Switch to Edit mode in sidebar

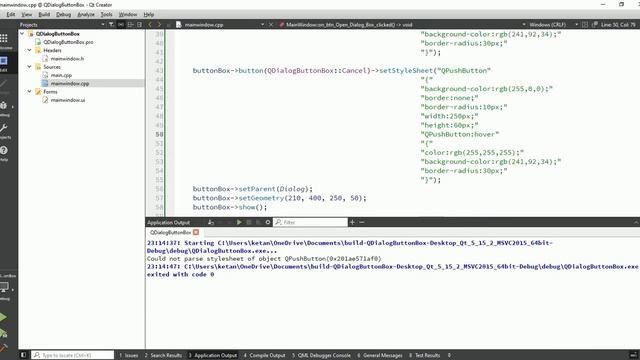pos(4,63)
